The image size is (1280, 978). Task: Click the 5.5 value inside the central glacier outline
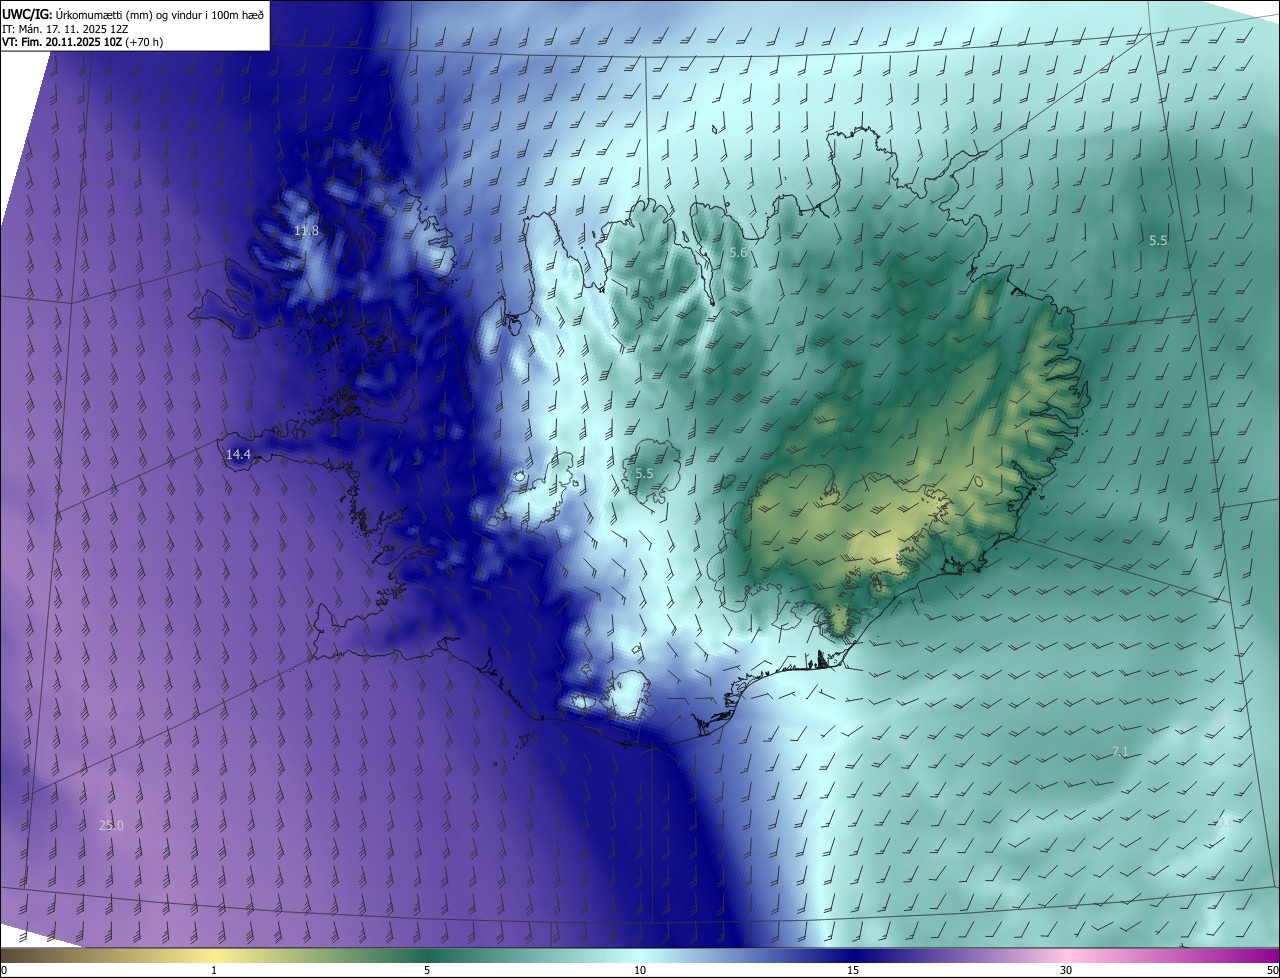click(x=644, y=474)
